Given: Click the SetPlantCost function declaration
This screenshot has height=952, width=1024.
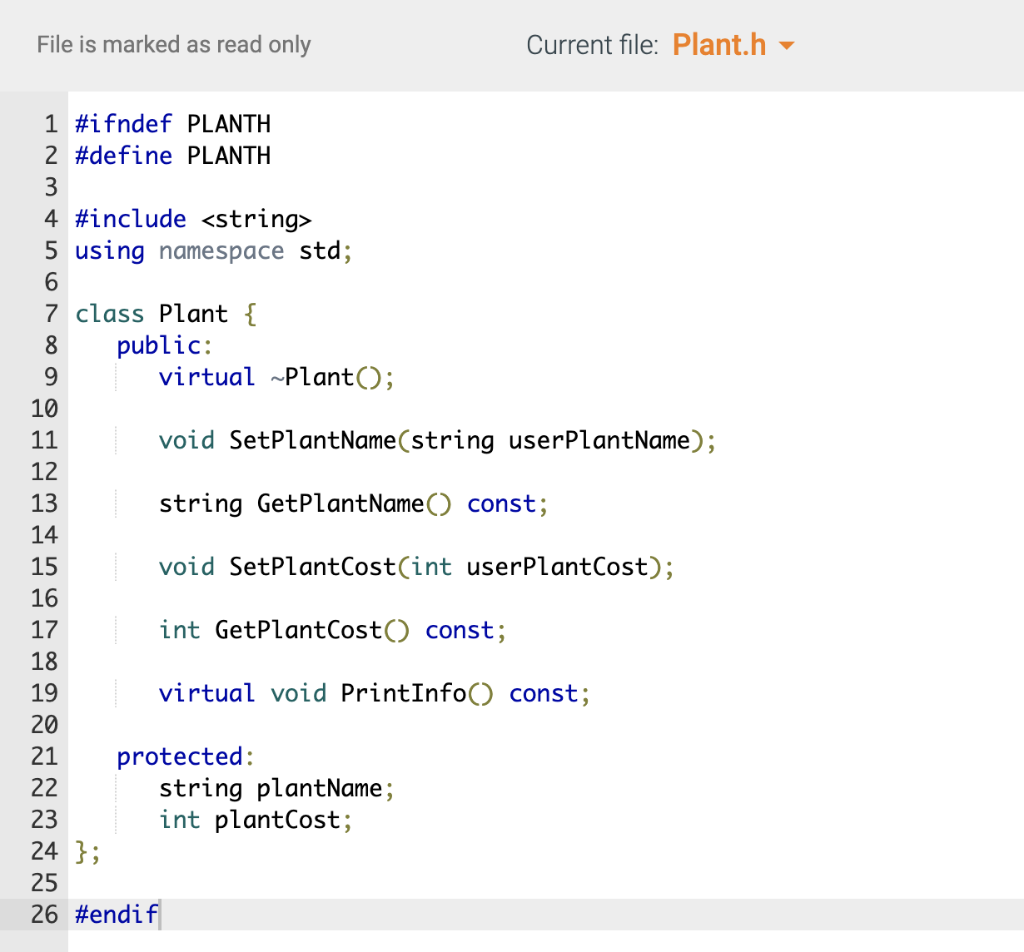Looking at the screenshot, I should 415,566.
